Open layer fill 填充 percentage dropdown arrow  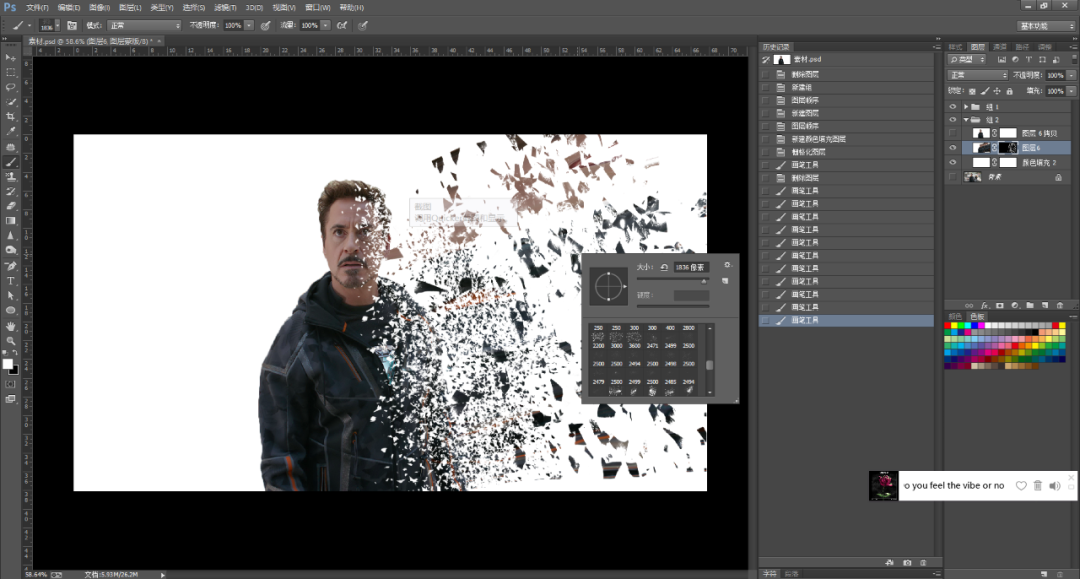coord(1071,91)
